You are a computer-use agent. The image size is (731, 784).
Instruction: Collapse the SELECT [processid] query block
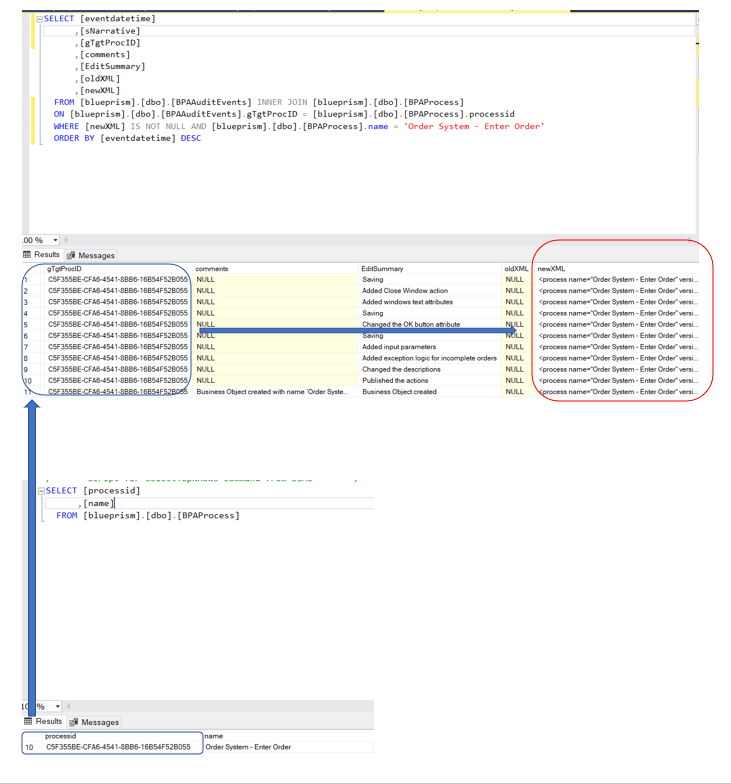(x=42, y=491)
